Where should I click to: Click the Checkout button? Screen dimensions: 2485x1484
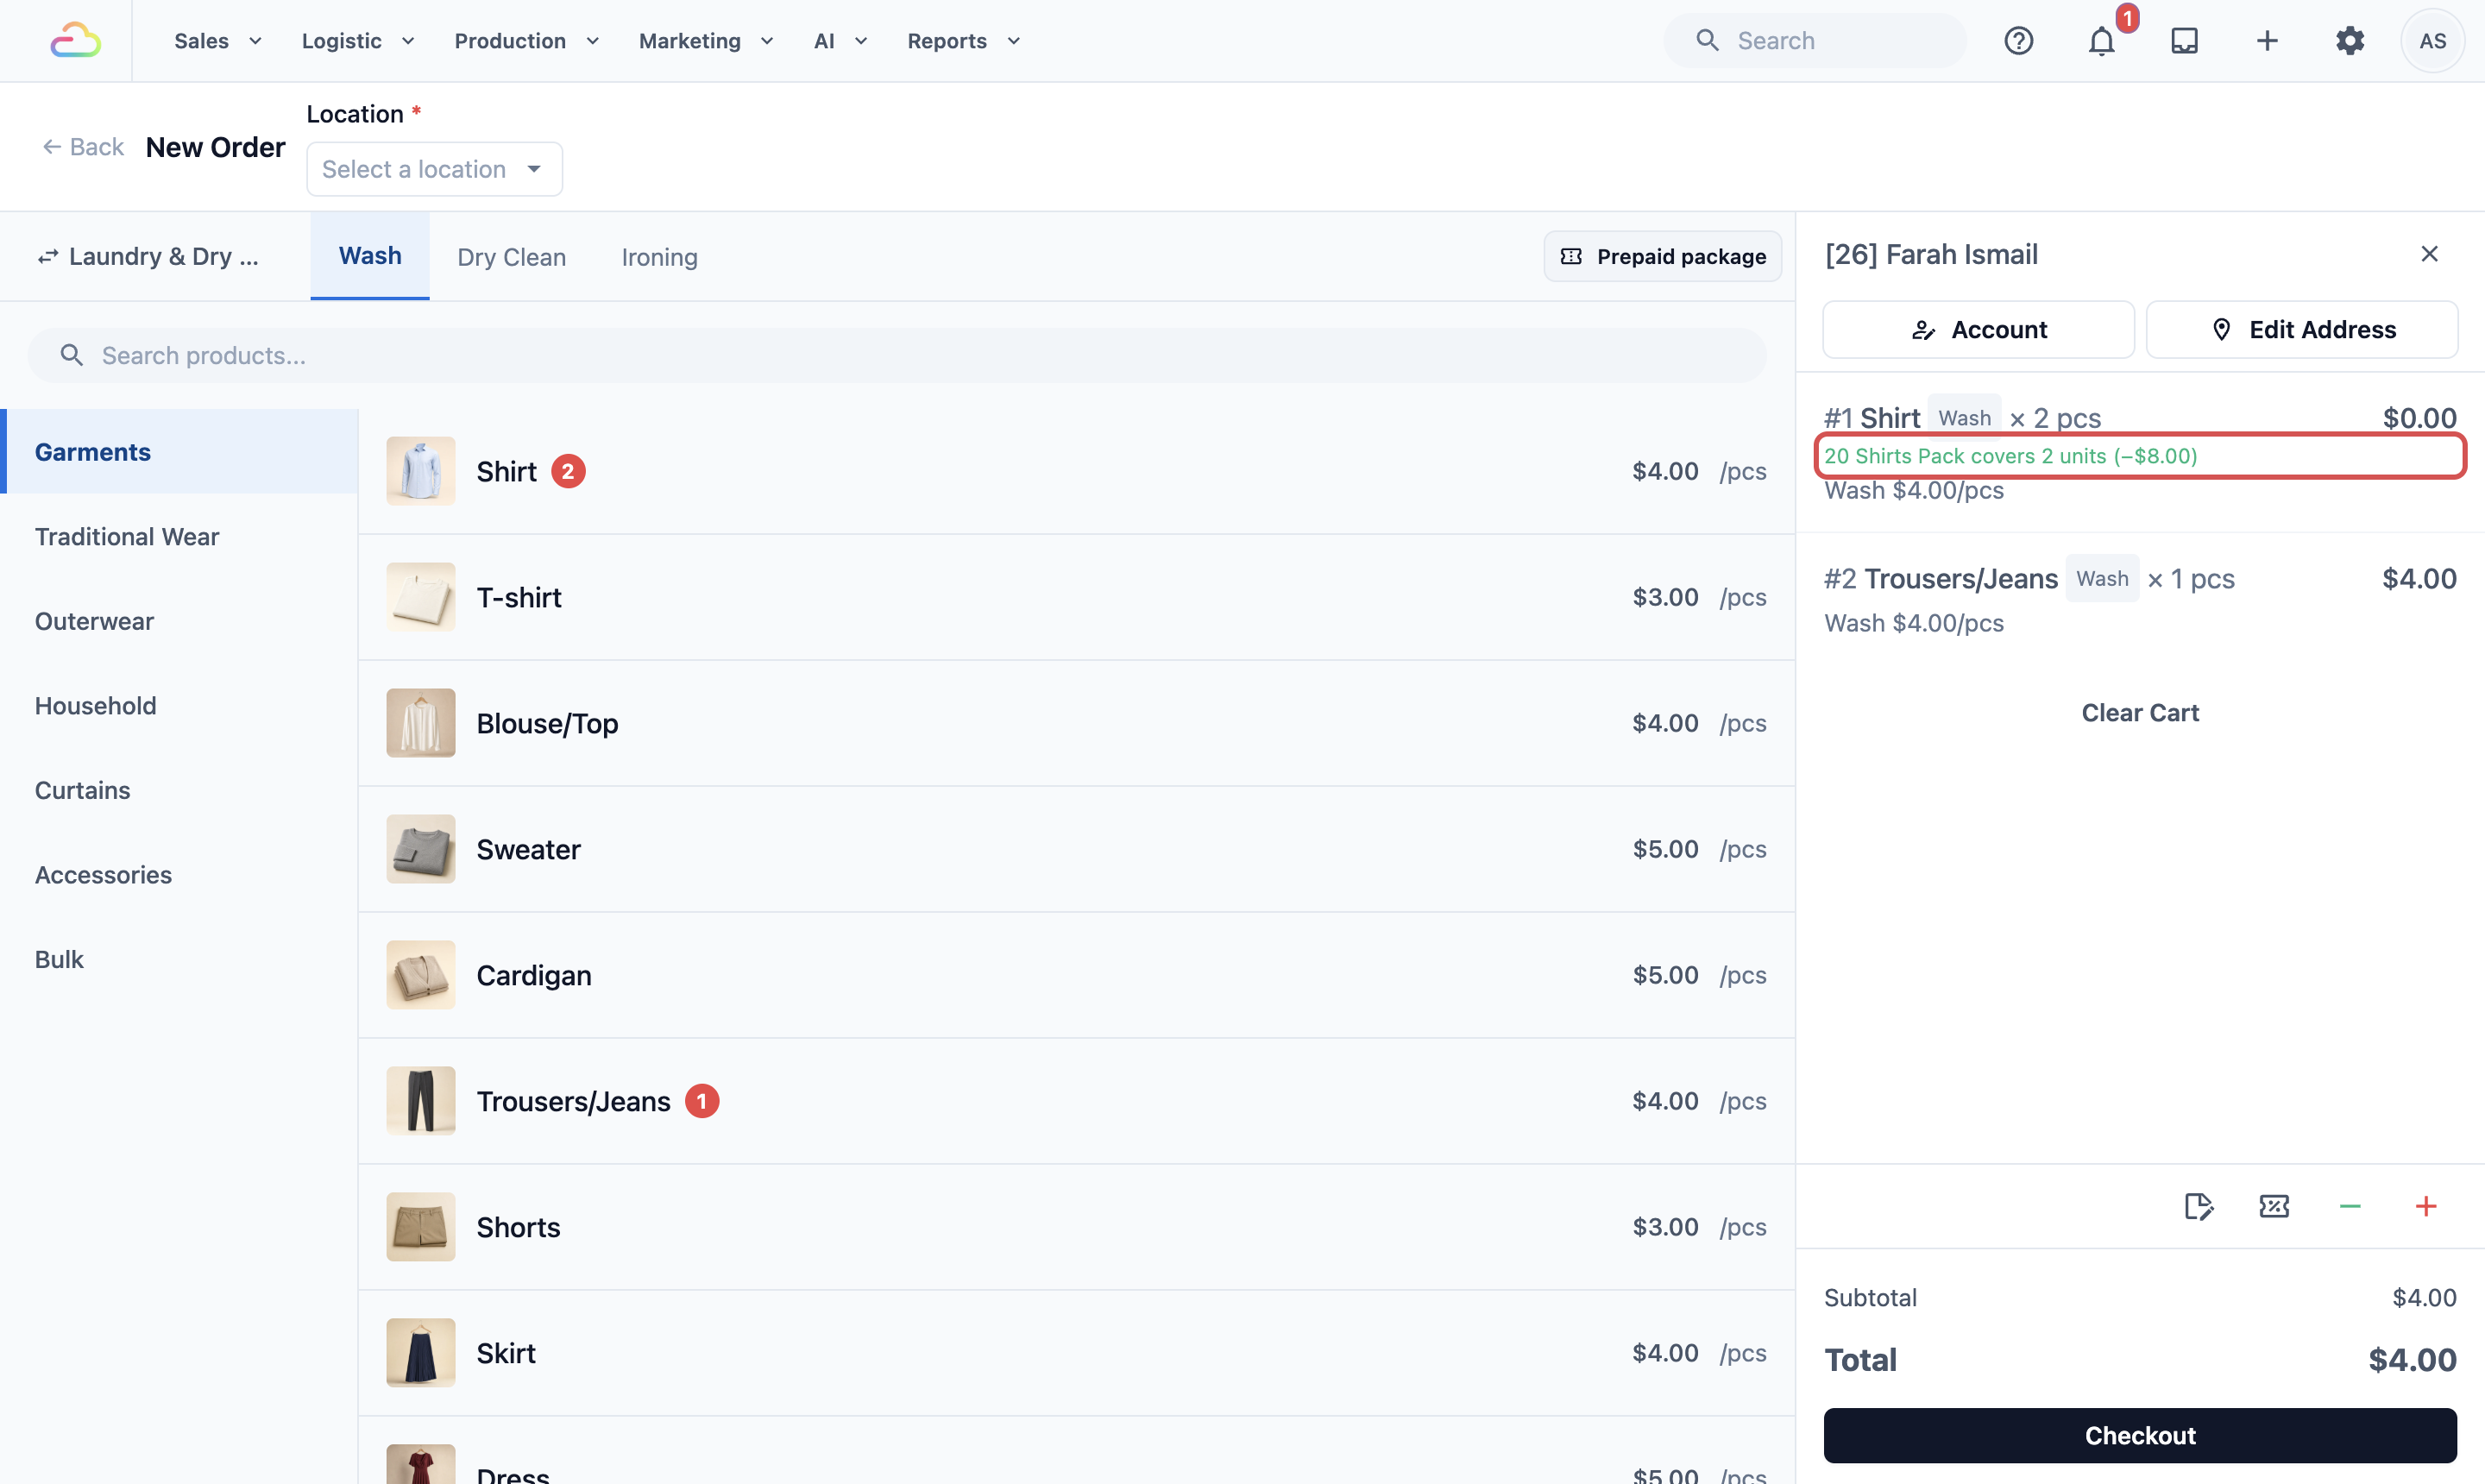[2140, 1435]
